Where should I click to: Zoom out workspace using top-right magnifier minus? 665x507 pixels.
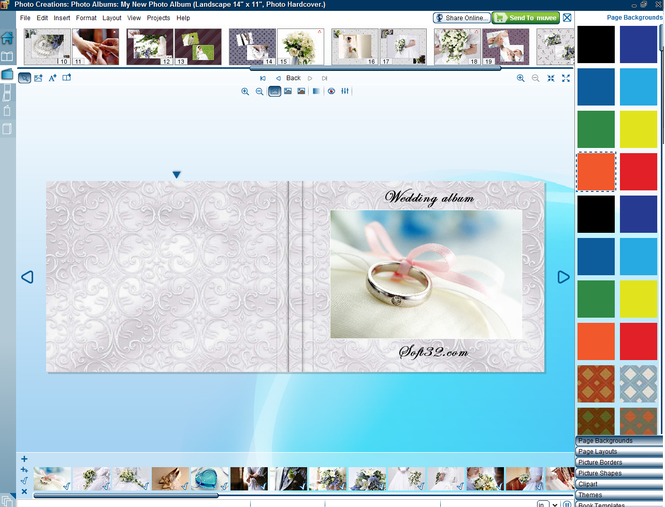[x=536, y=78]
